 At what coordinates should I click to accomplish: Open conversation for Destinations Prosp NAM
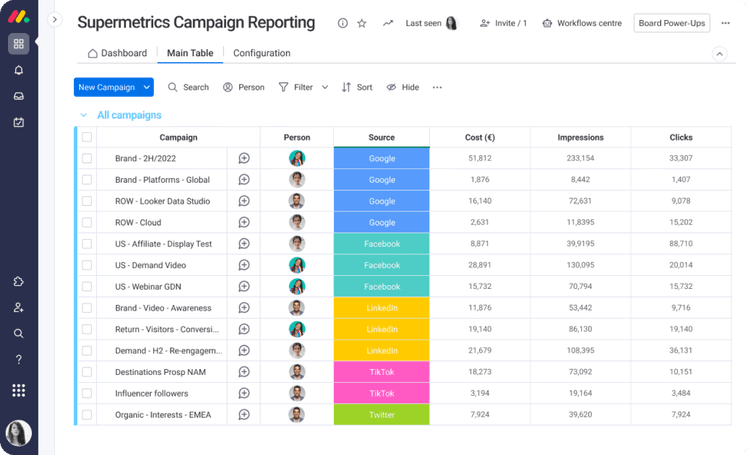244,372
